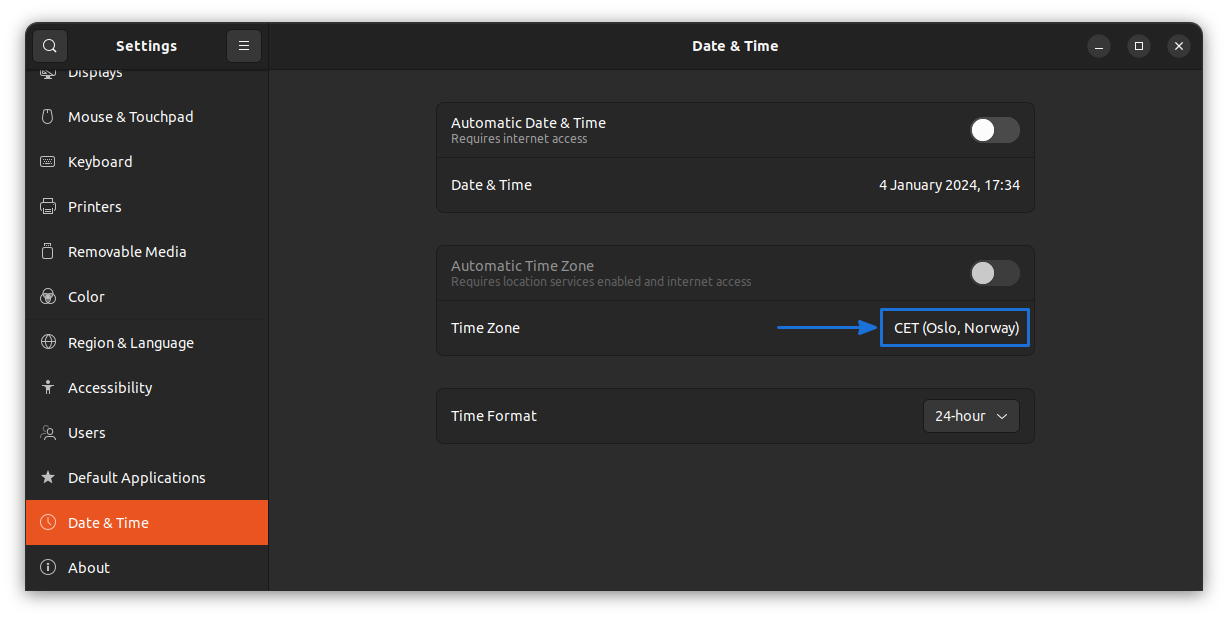Click the Date & Time row to set date
Image resolution: width=1228 pixels, height=619 pixels.
point(735,184)
